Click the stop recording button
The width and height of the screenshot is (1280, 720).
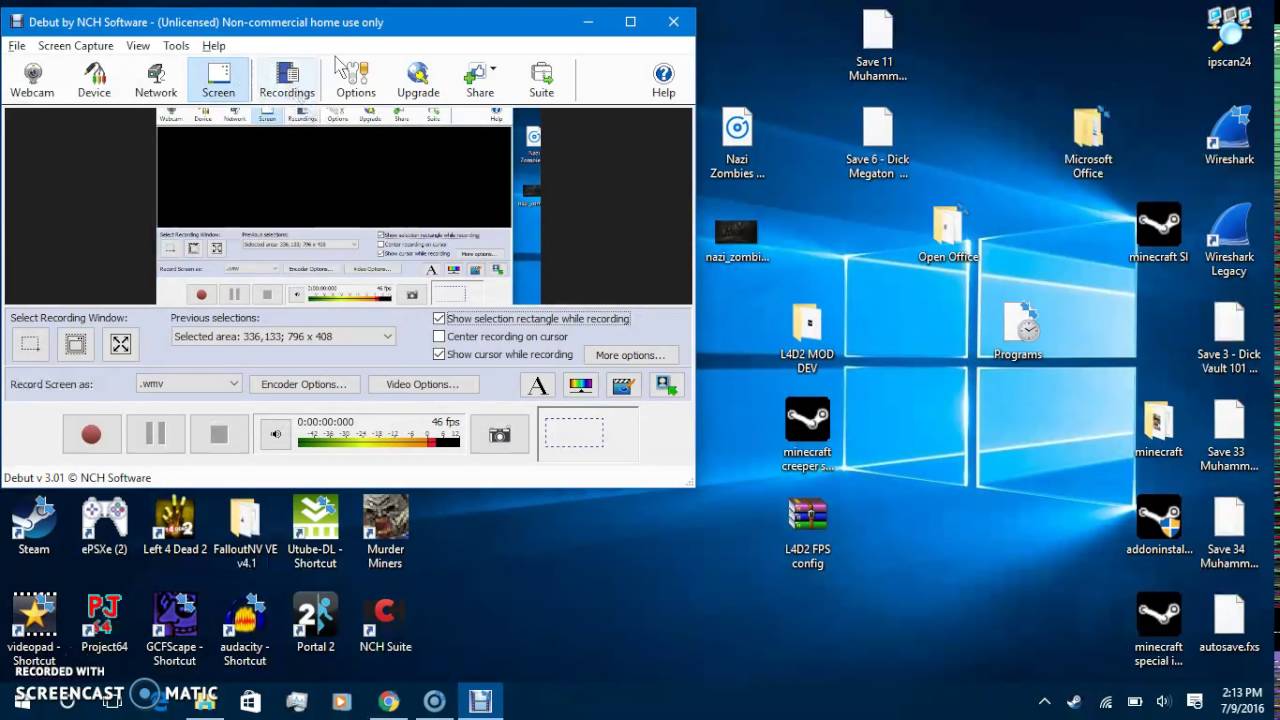click(x=219, y=434)
